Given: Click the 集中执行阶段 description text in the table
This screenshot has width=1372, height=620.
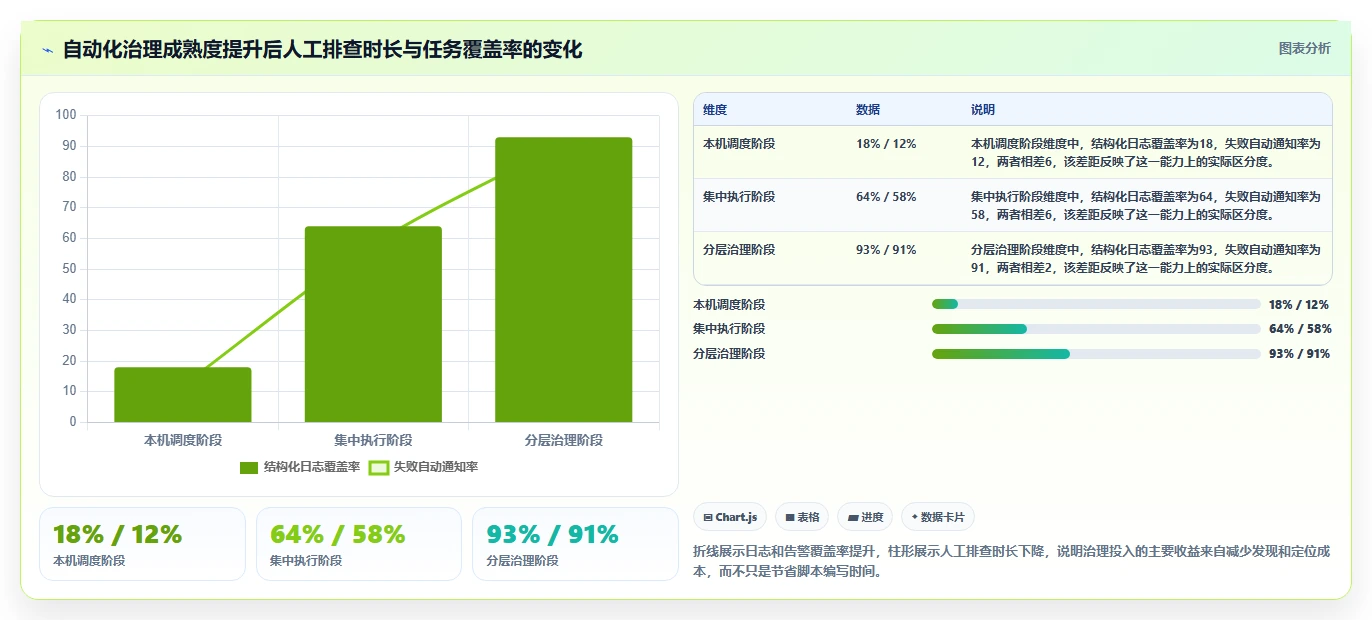Looking at the screenshot, I should (1146, 205).
